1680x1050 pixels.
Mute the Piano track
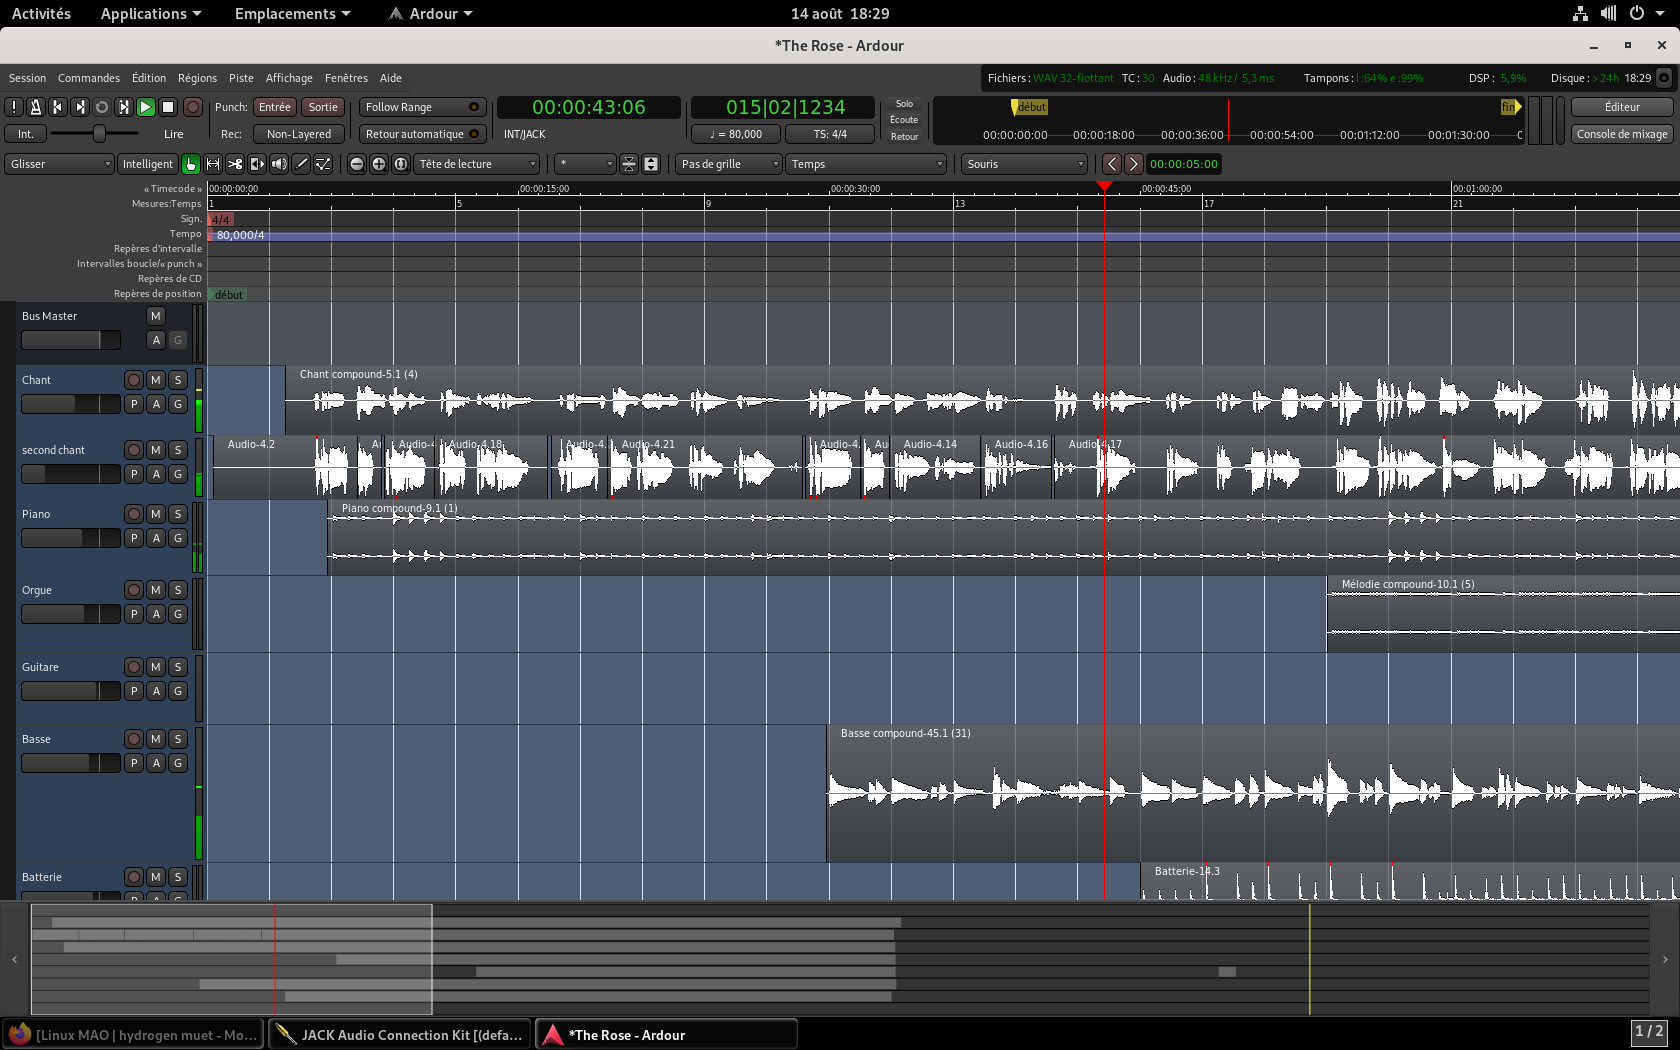pos(156,514)
